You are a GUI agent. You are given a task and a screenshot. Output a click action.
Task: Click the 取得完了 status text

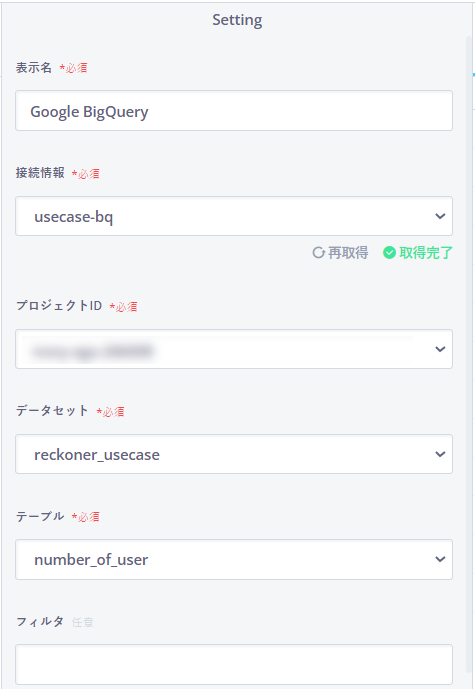click(426, 253)
